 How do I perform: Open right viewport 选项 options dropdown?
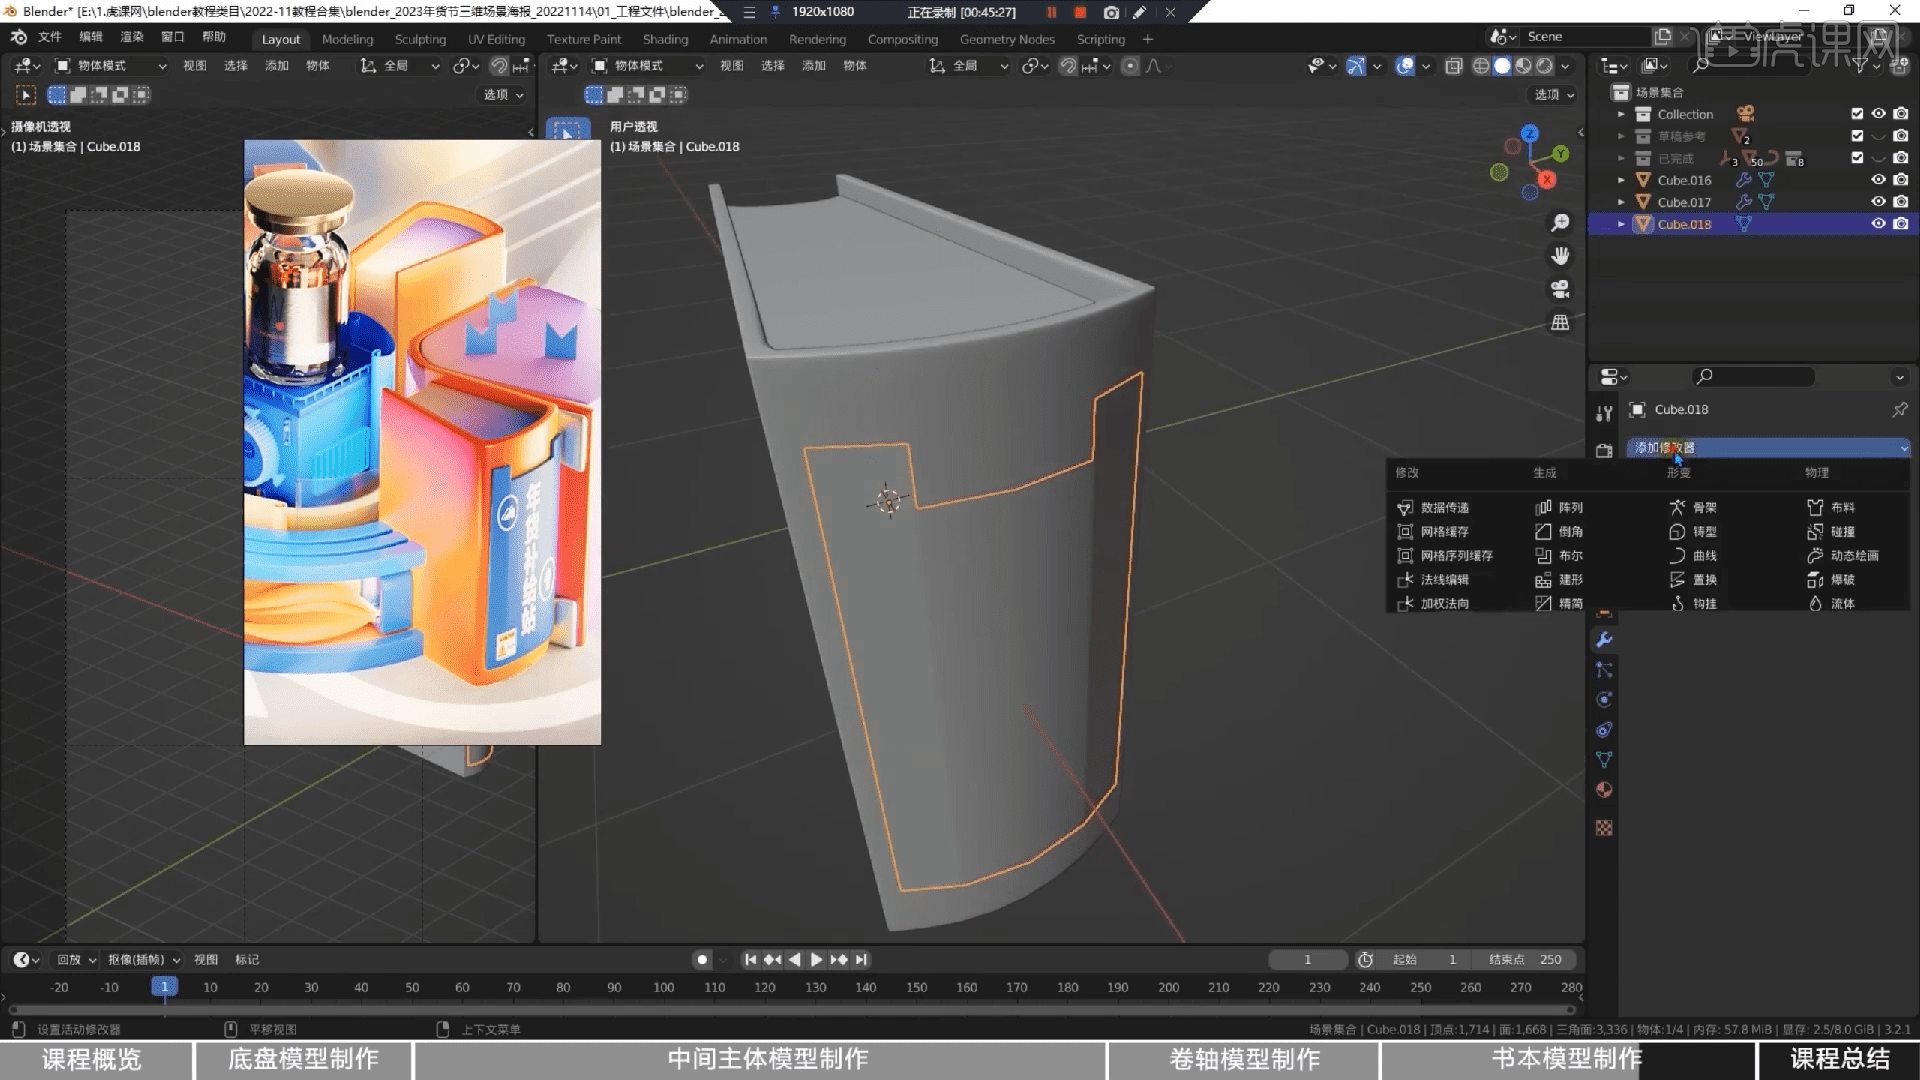[x=1554, y=95]
